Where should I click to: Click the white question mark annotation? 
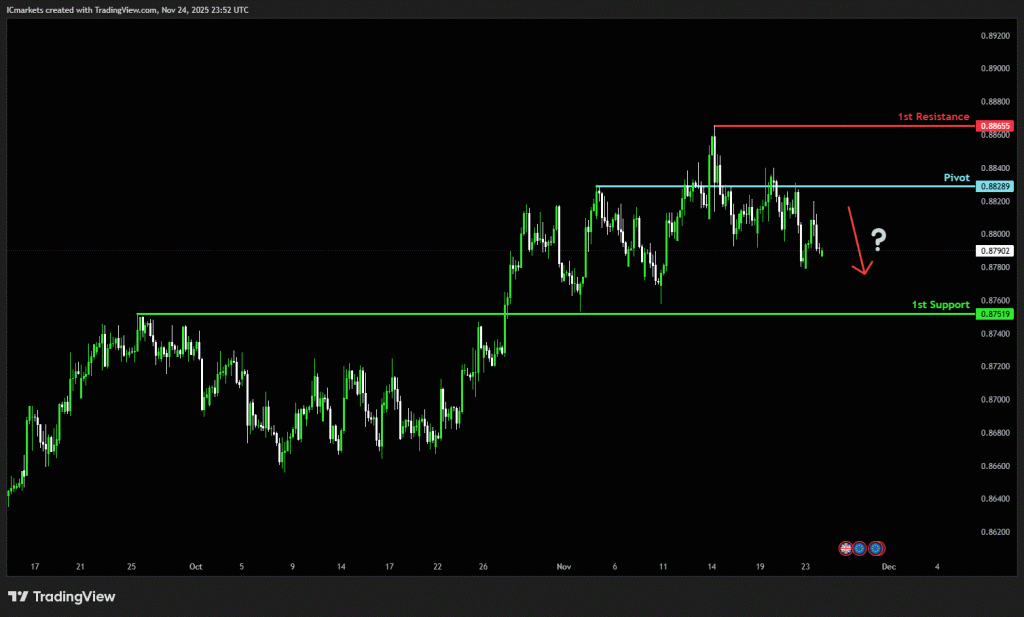[878, 239]
